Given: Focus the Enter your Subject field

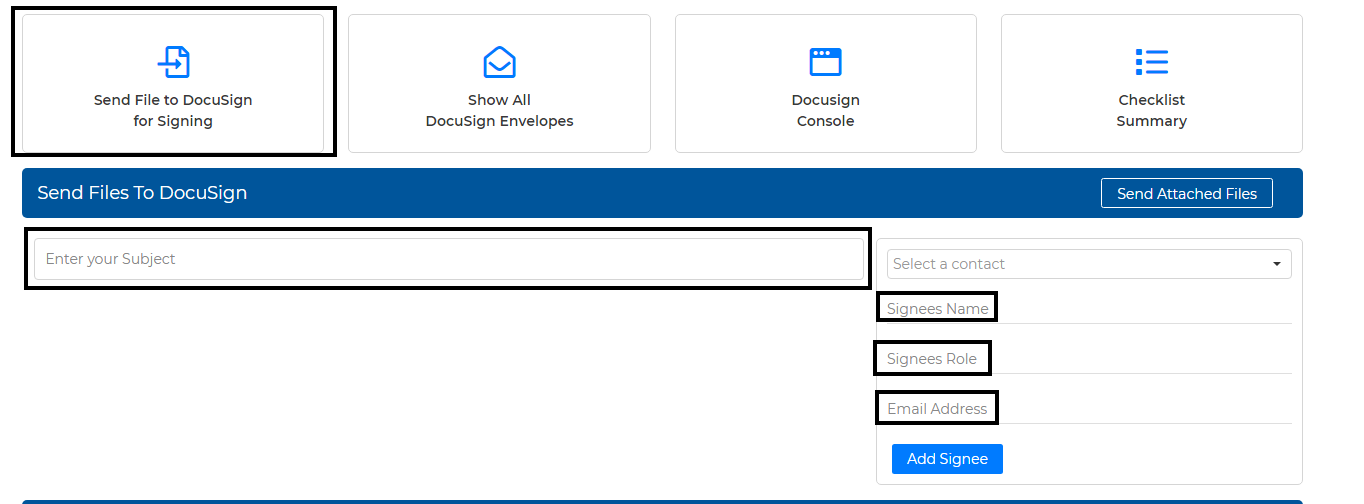Looking at the screenshot, I should pyautogui.click(x=449, y=259).
